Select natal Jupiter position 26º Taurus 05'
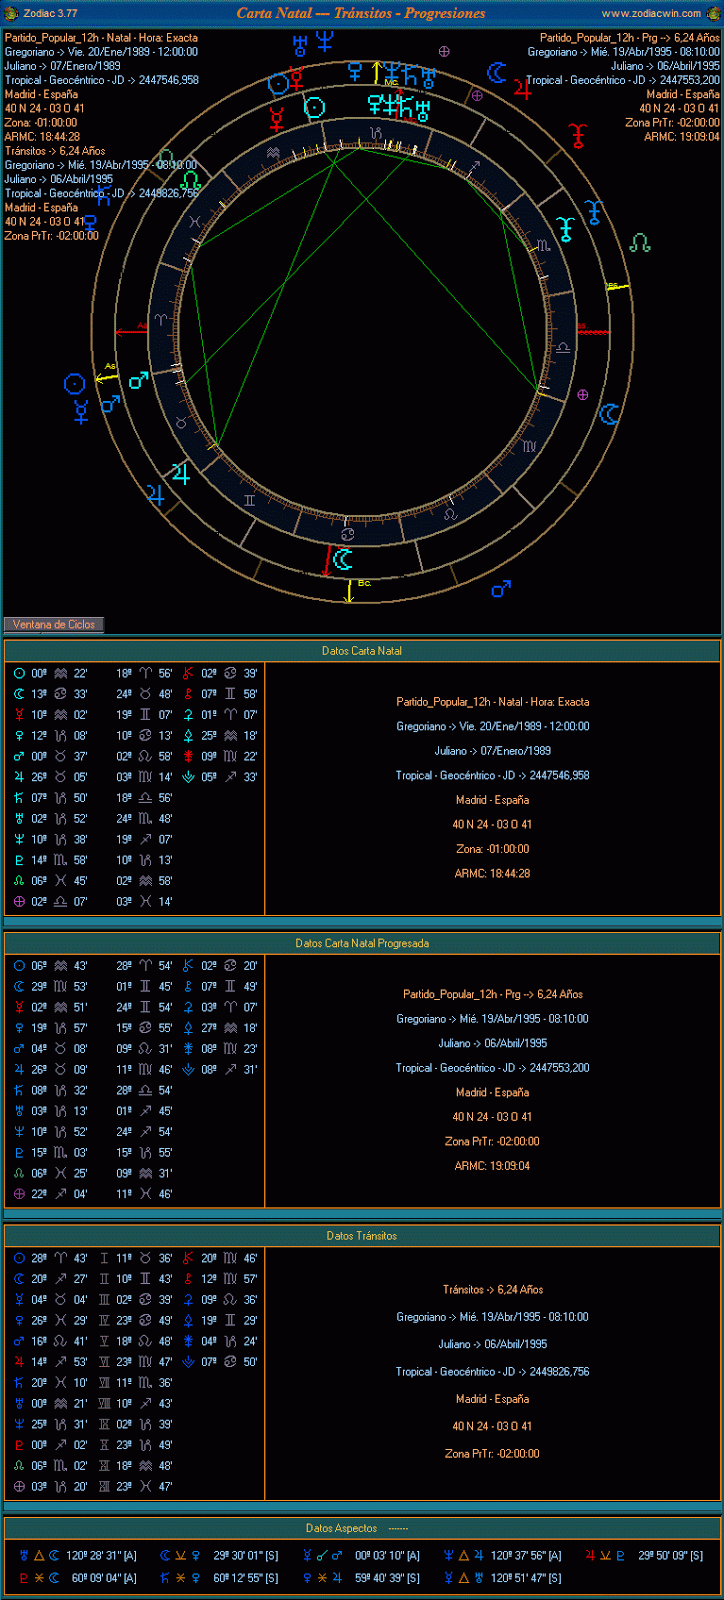Viewport: 724px width, 1600px height. 59,777
